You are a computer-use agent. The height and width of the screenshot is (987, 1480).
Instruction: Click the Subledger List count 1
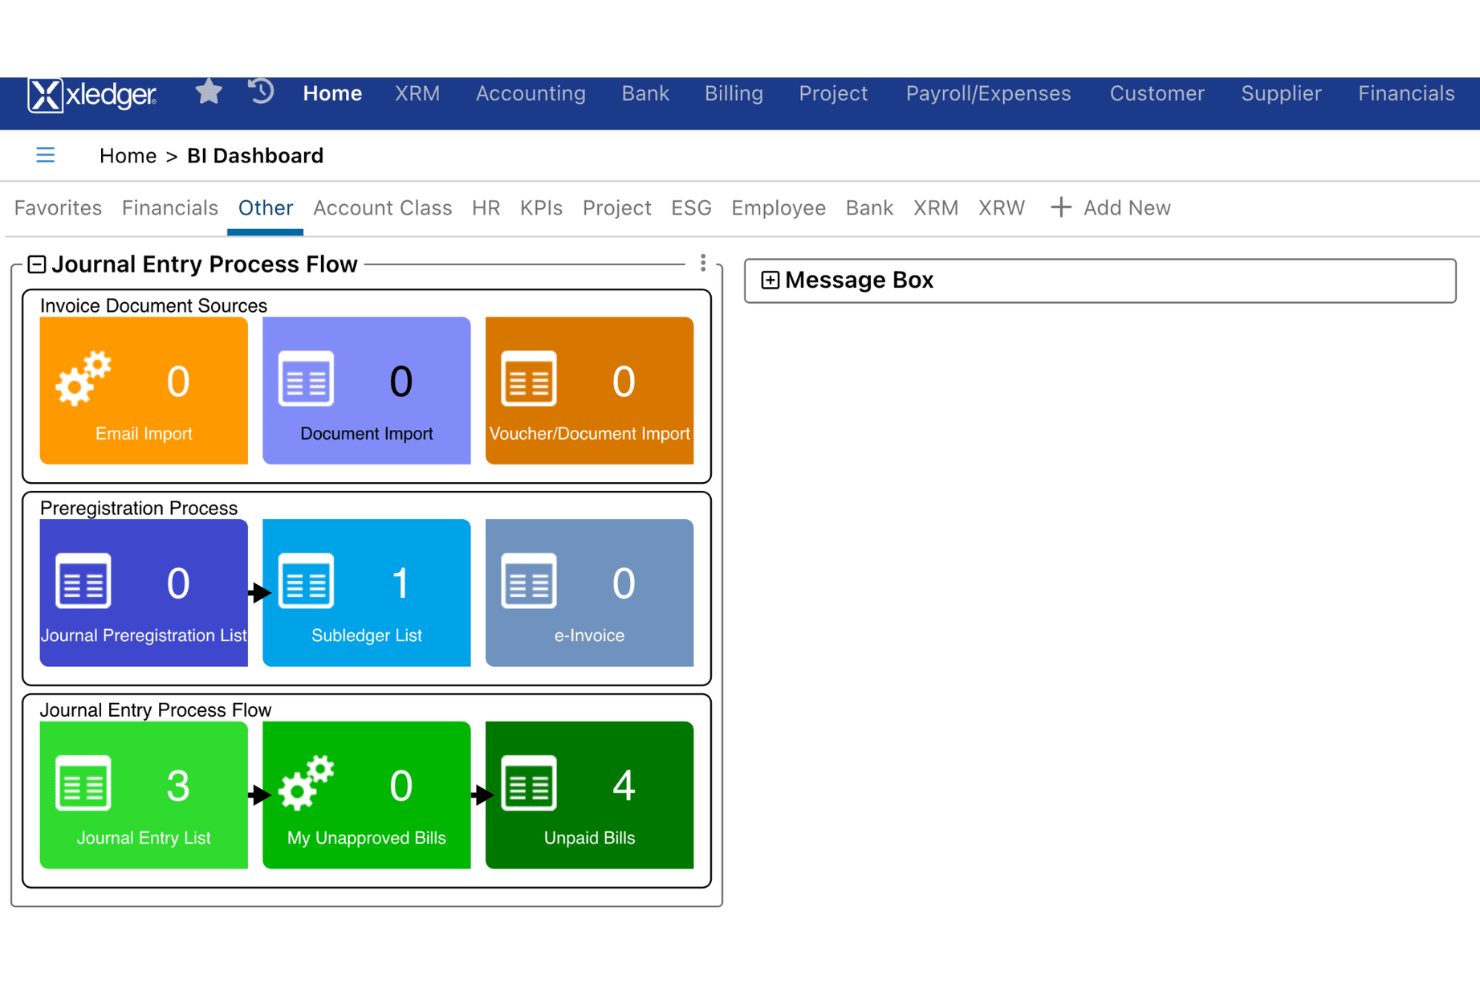coord(400,583)
